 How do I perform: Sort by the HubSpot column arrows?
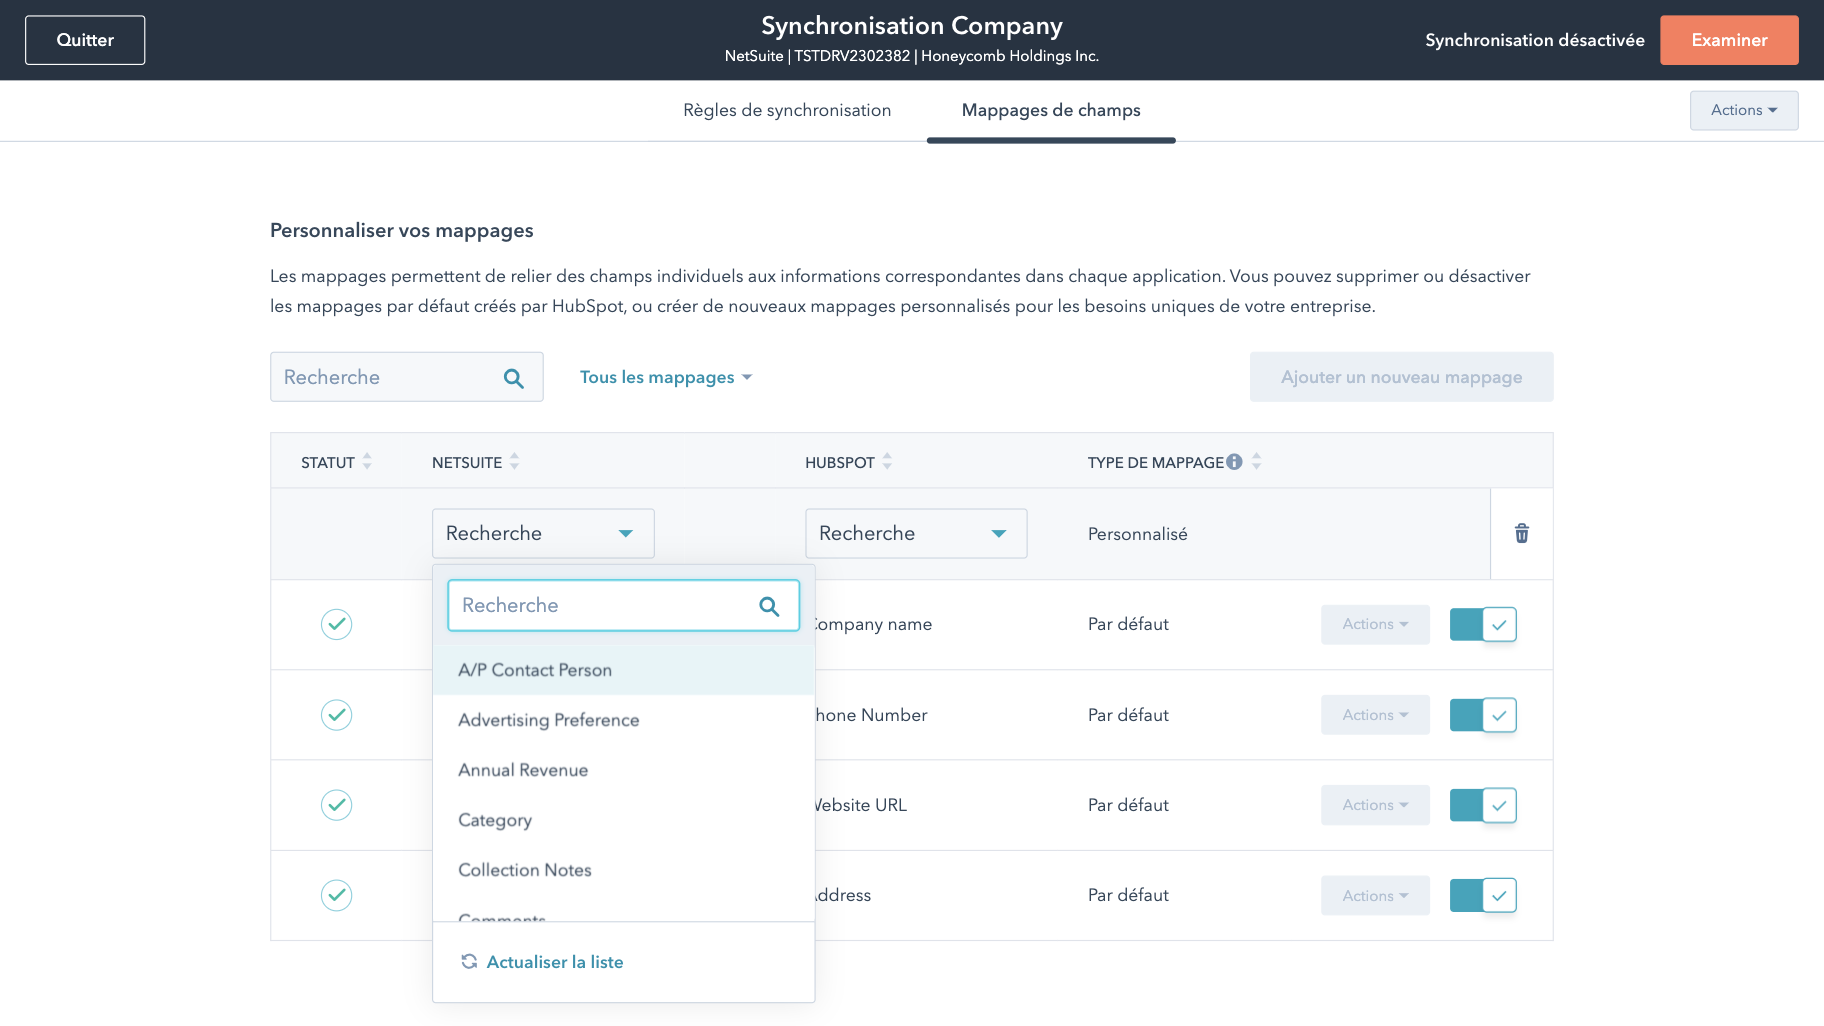point(887,461)
